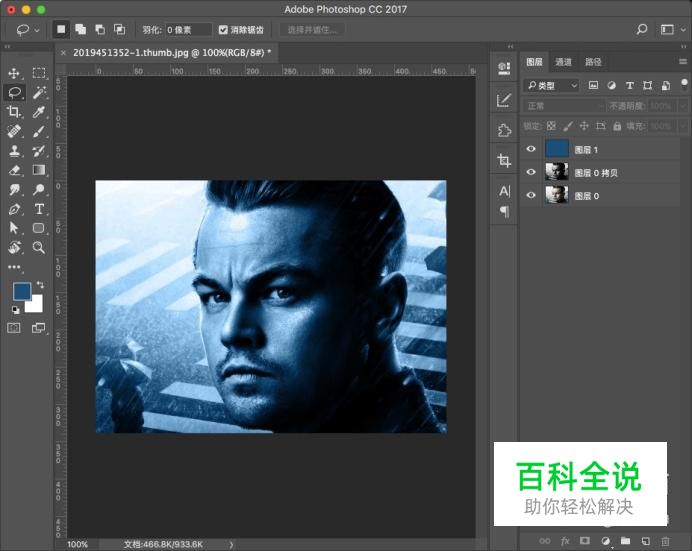Click the foreground blue color swatch
Screen dimensions: 692x551
pyautogui.click(x=21, y=292)
